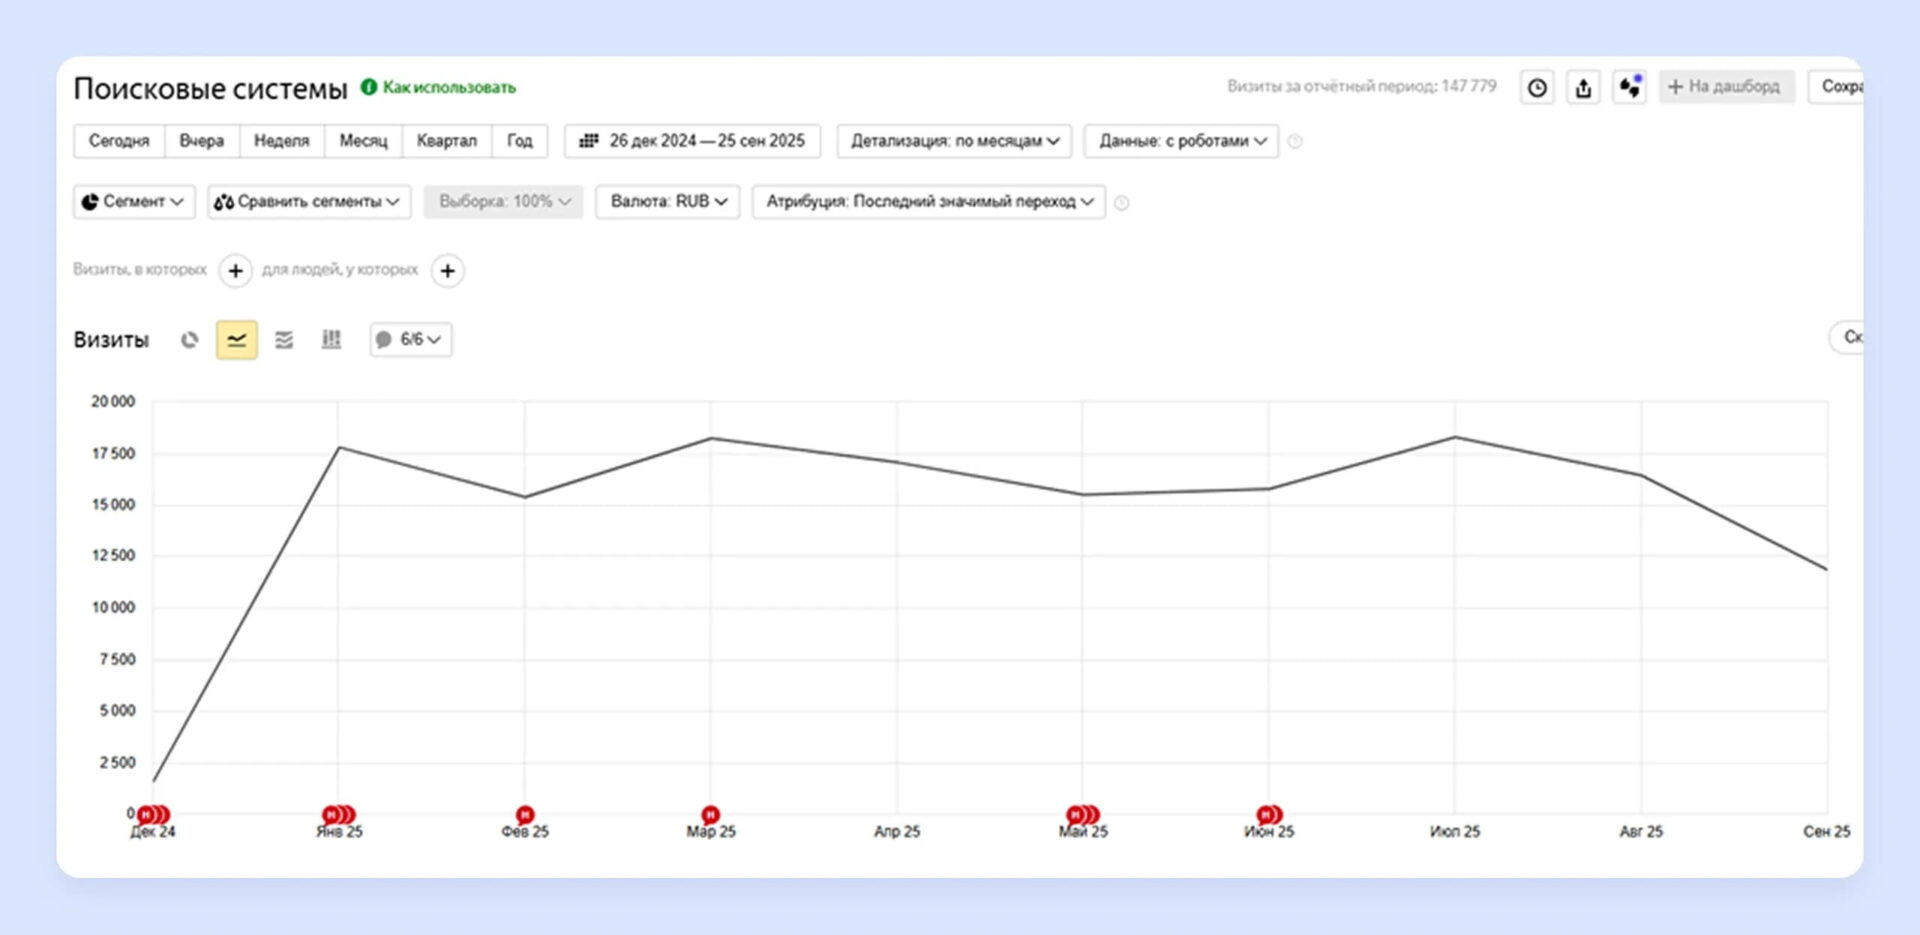Viewport: 1920px width, 935px height.
Task: Open the AI assistant sparkle icon
Action: 1630,88
